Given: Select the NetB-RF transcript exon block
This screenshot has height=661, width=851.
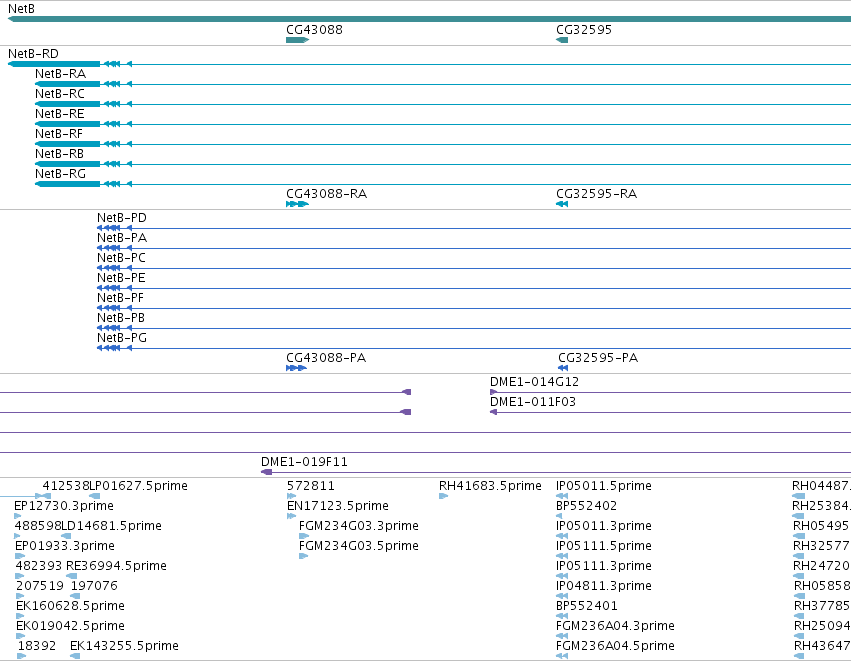Looking at the screenshot, I should 68,144.
